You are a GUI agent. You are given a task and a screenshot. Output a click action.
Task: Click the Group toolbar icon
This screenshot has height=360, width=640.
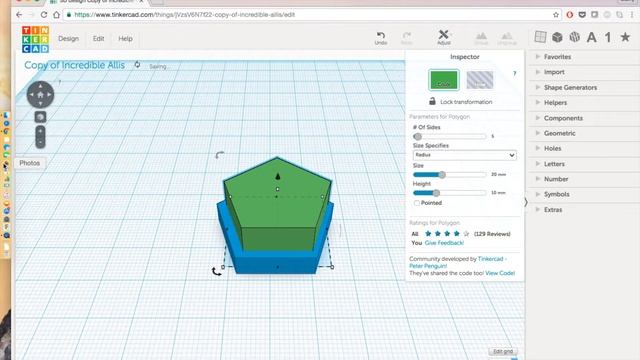(x=481, y=38)
